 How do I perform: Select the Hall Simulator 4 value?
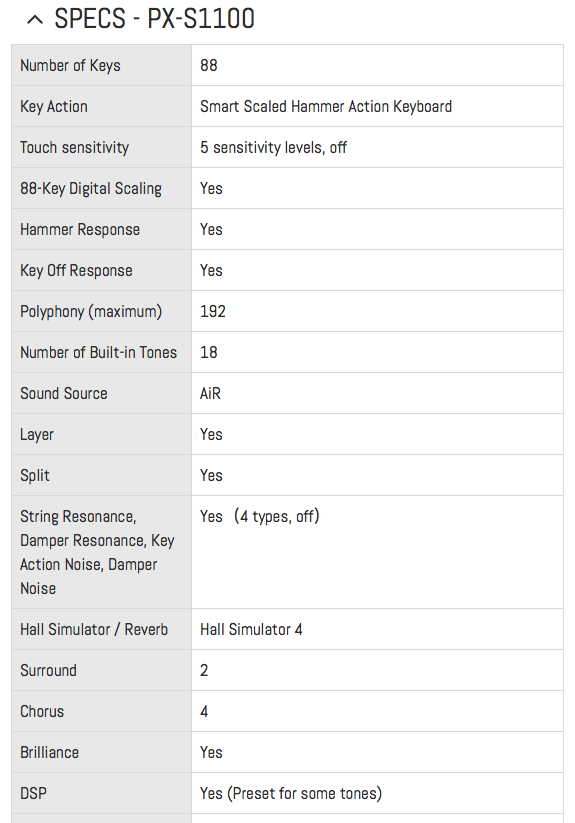tap(251, 629)
